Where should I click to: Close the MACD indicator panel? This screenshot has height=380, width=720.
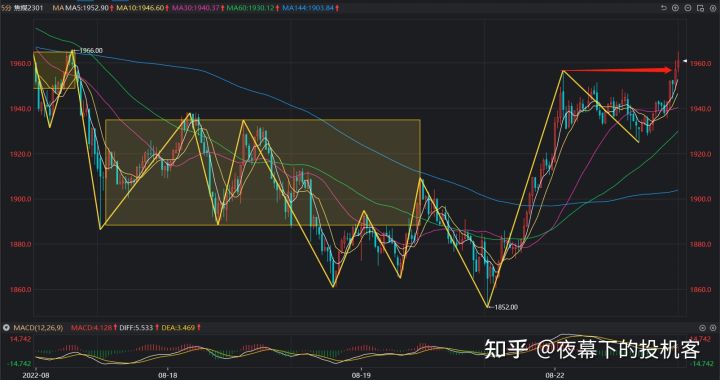[713, 328]
